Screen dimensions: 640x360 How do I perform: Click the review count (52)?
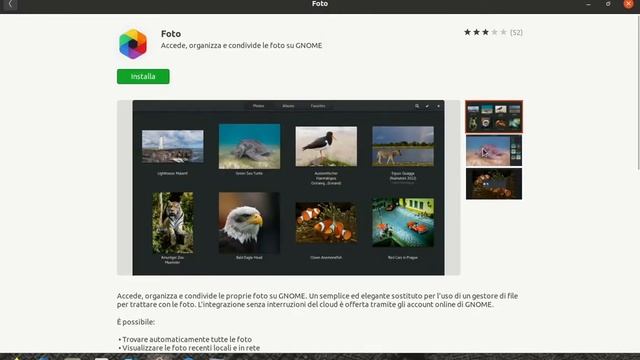click(x=516, y=32)
